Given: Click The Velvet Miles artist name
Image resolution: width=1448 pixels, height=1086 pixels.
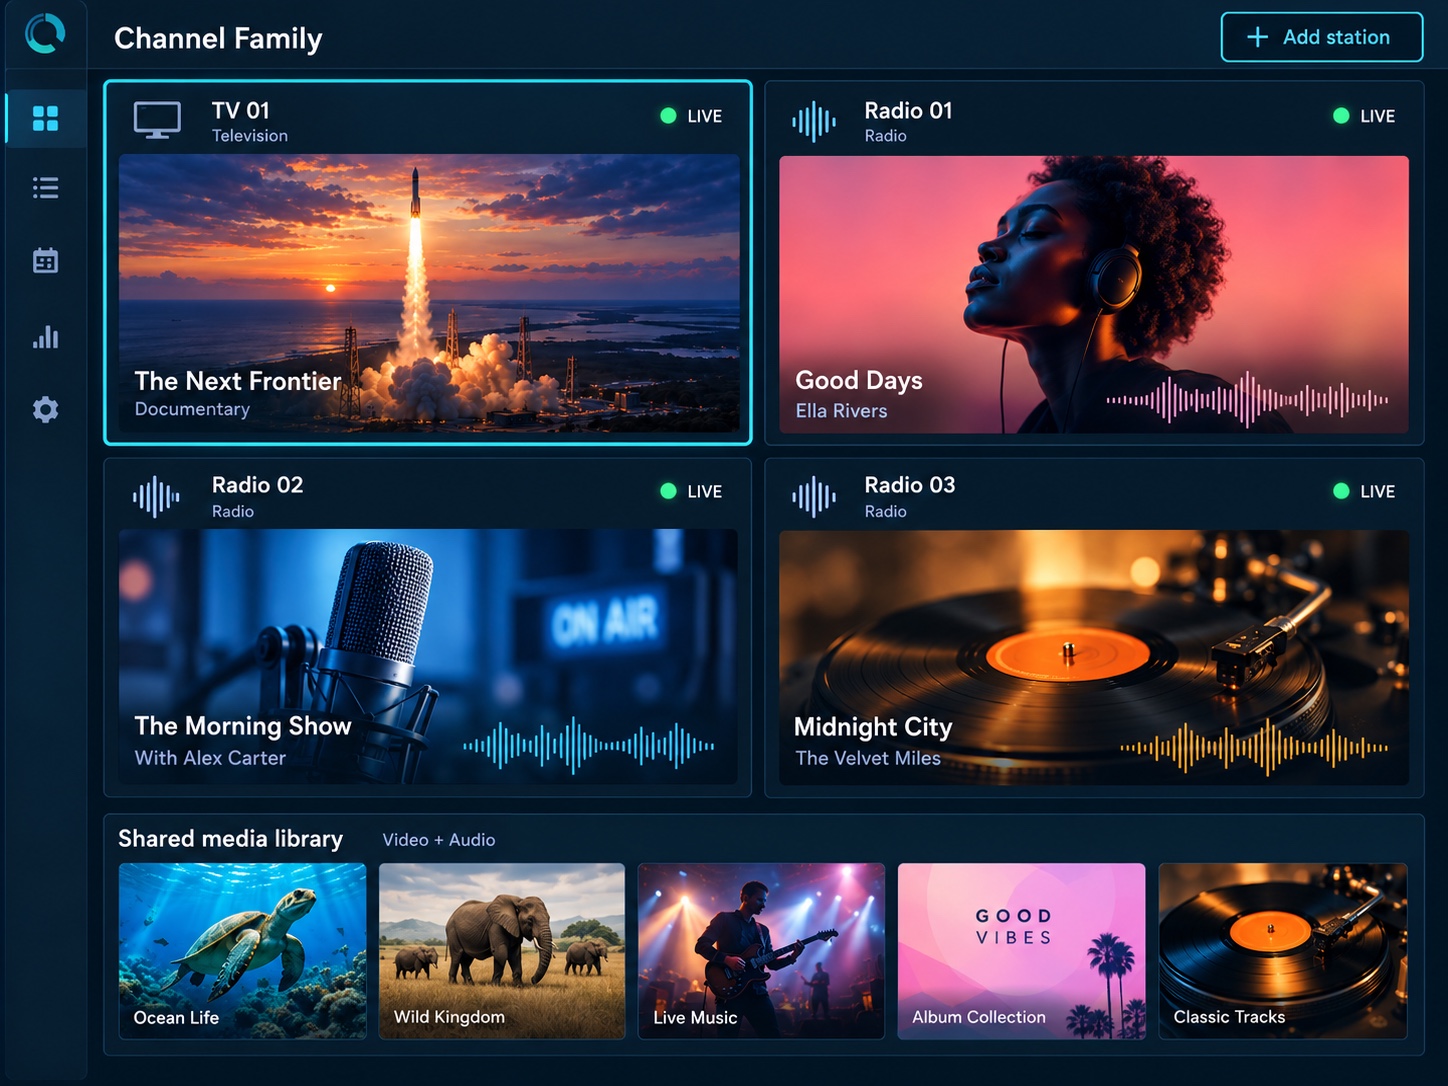Looking at the screenshot, I should click(x=868, y=758).
